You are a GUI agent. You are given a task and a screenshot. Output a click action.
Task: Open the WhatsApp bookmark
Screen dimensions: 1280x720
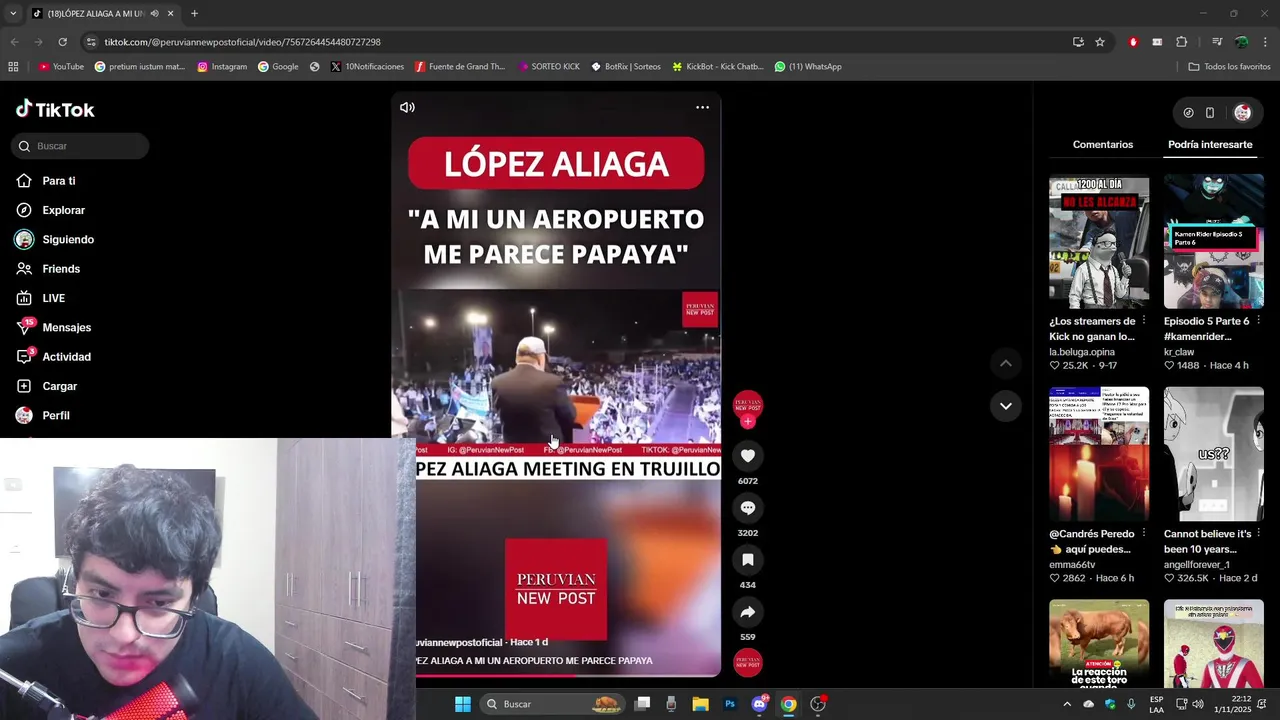tap(808, 67)
